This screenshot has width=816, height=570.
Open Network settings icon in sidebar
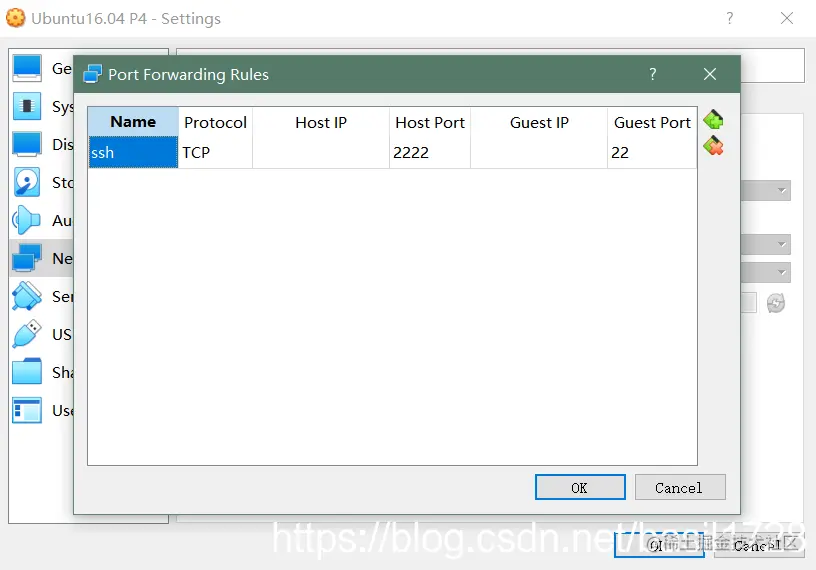click(x=27, y=258)
